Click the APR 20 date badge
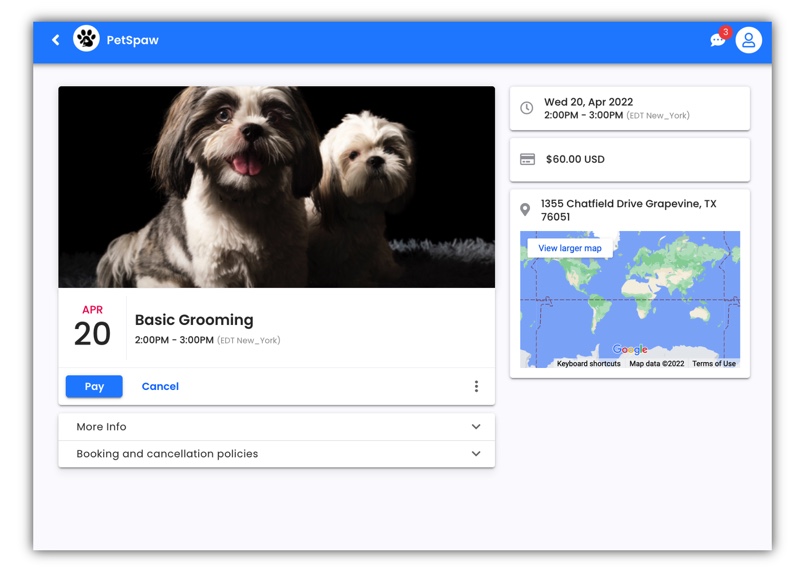The image size is (806, 577). [x=93, y=327]
